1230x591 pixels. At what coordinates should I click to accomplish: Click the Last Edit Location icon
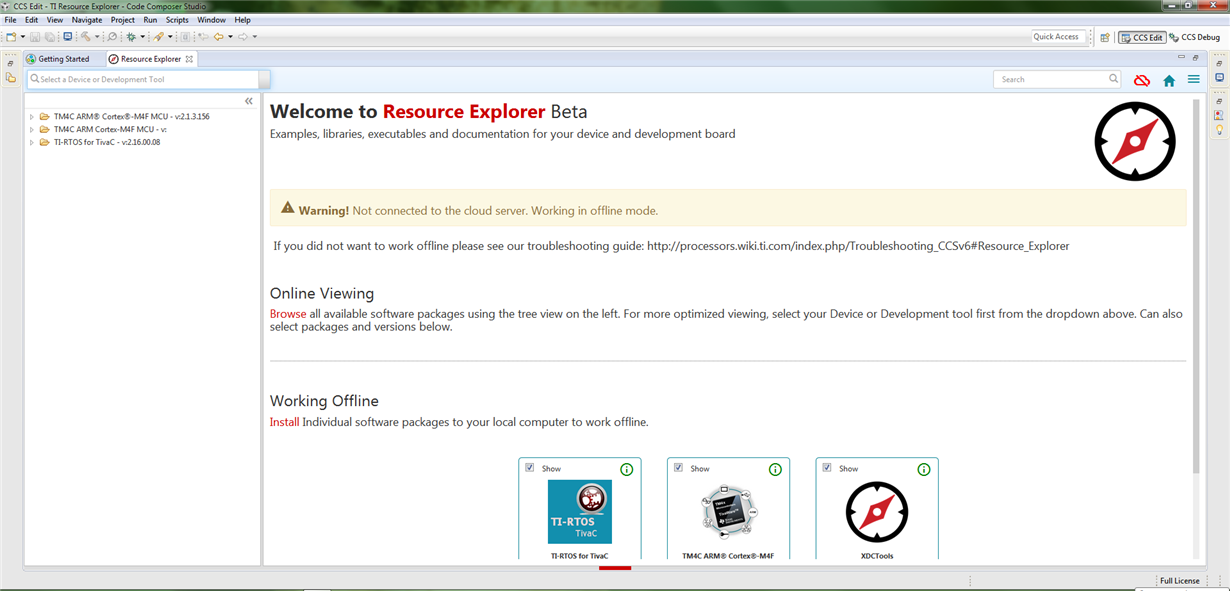click(203, 37)
